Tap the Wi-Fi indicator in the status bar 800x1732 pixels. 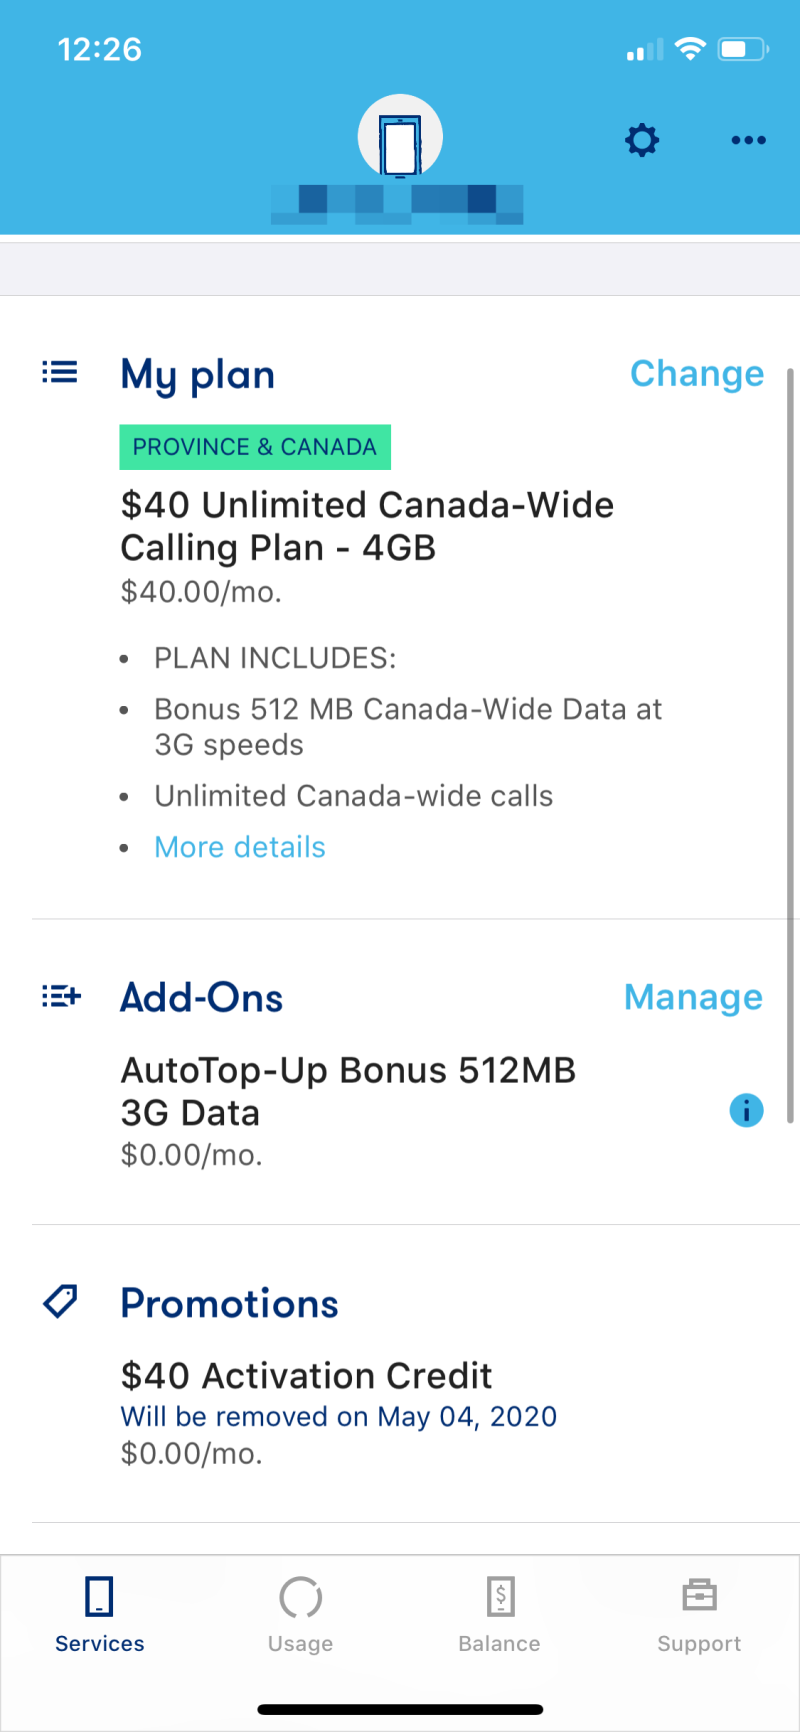[x=690, y=48]
